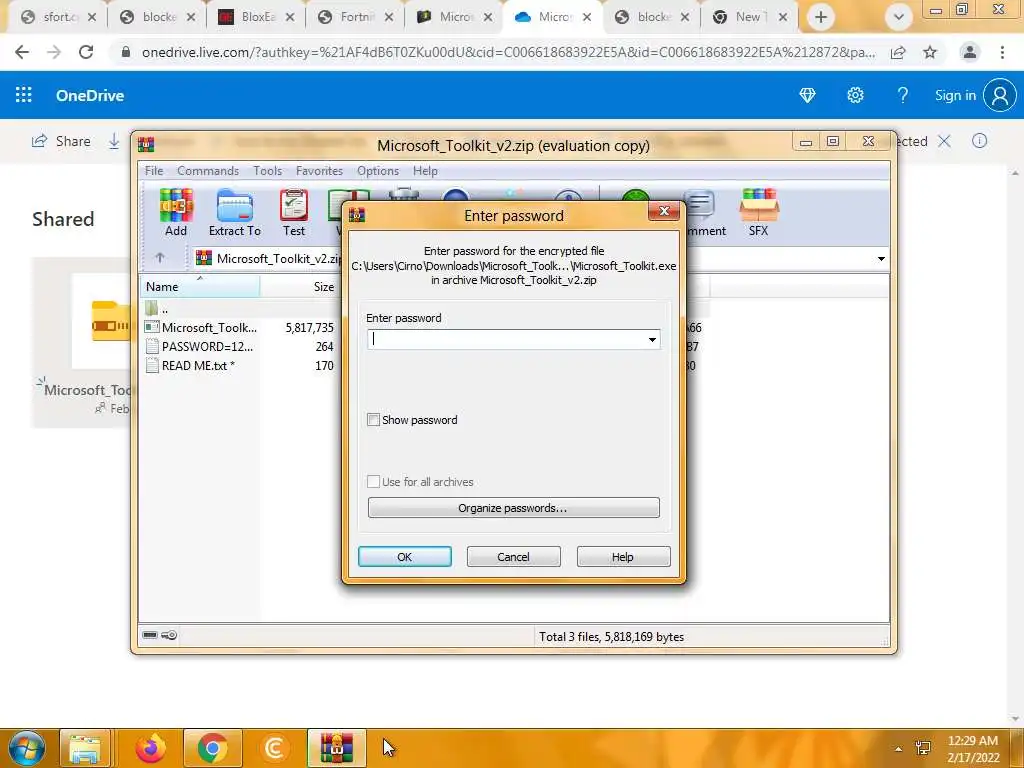
Task: Click Cancel in password dialog
Action: [x=513, y=556]
